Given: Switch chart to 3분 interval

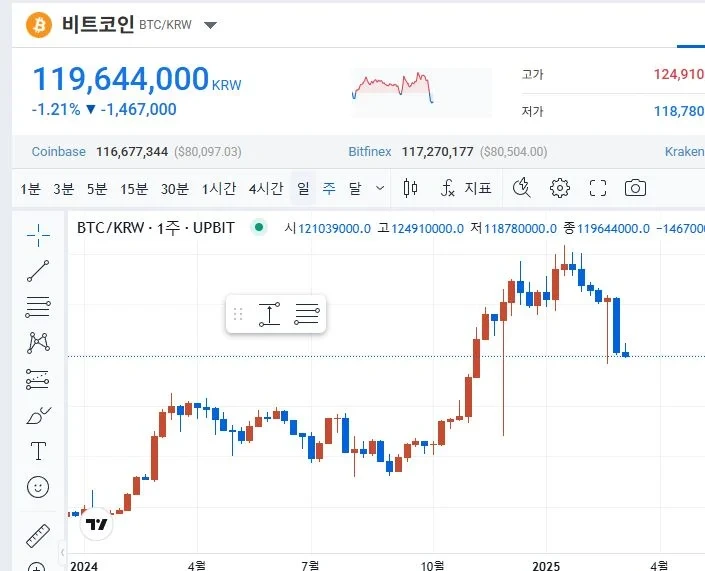Looking at the screenshot, I should coord(63,188).
